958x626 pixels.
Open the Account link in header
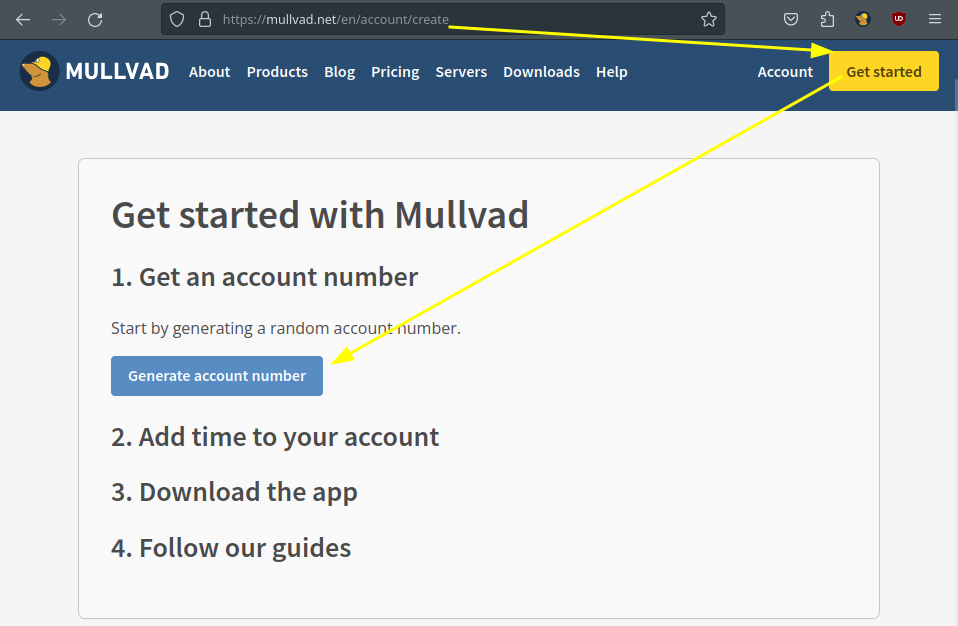tap(785, 72)
